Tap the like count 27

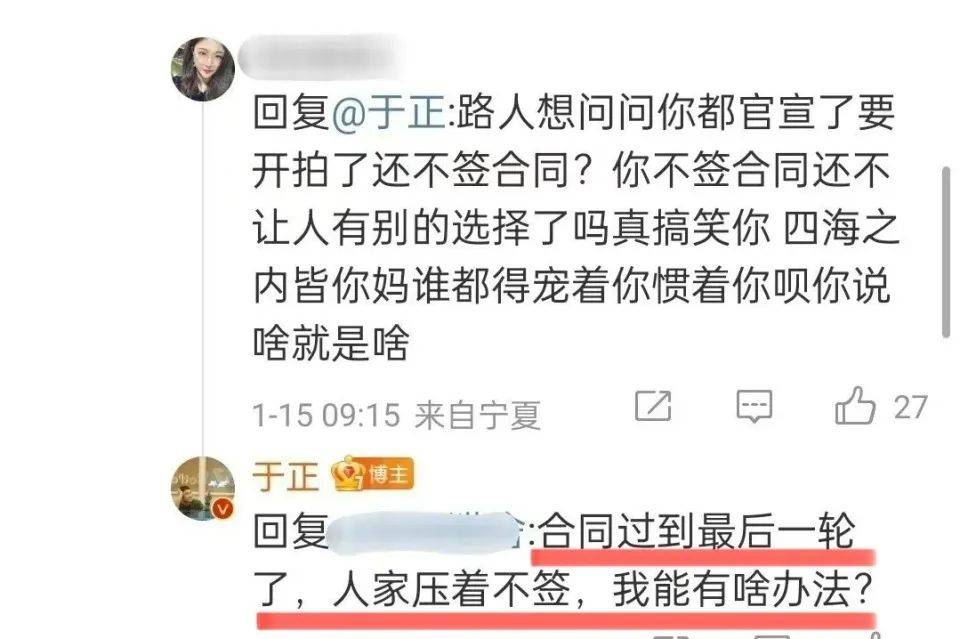[x=910, y=408]
